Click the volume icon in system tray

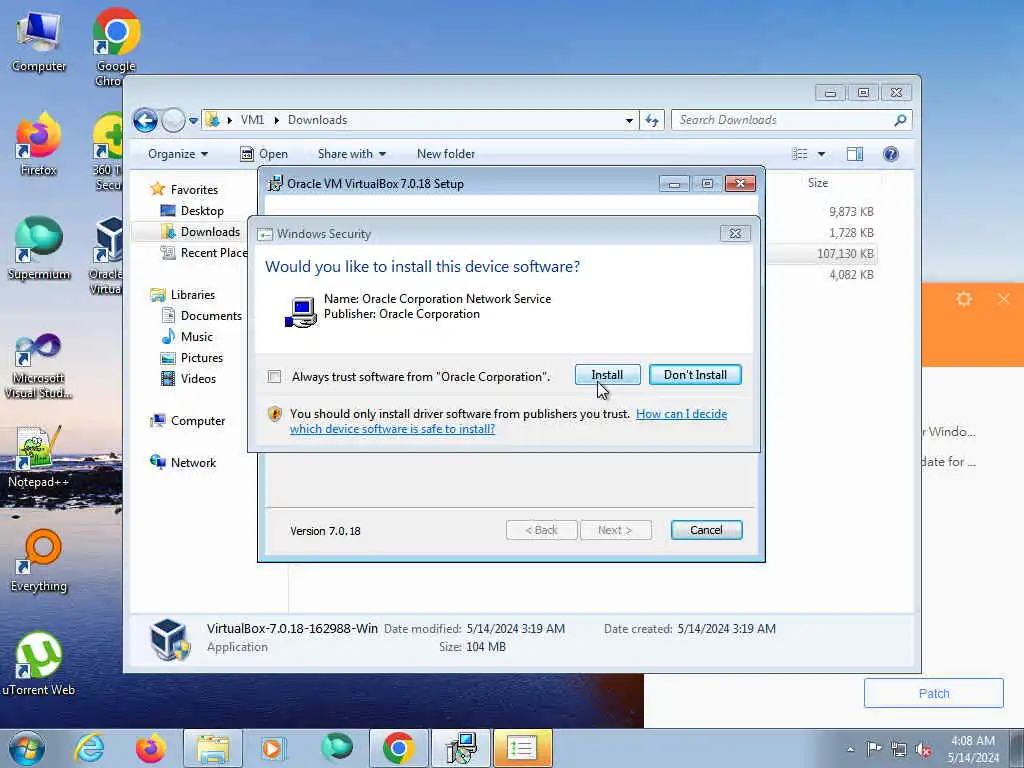[x=923, y=749]
